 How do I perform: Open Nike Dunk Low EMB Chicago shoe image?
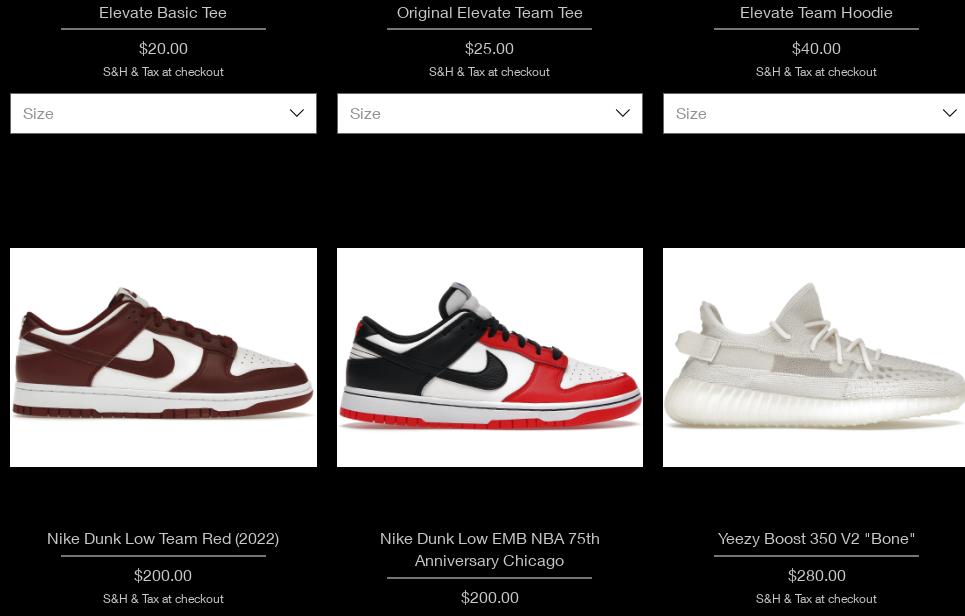tap(490, 358)
